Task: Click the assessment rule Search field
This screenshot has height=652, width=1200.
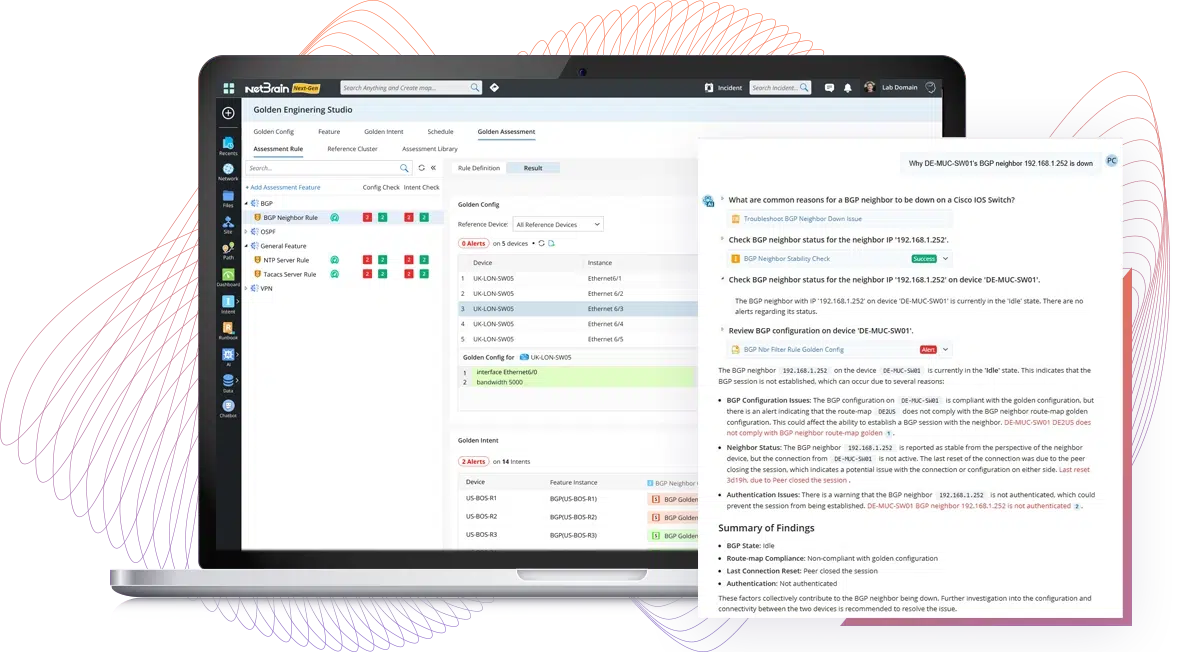Action: click(329, 168)
